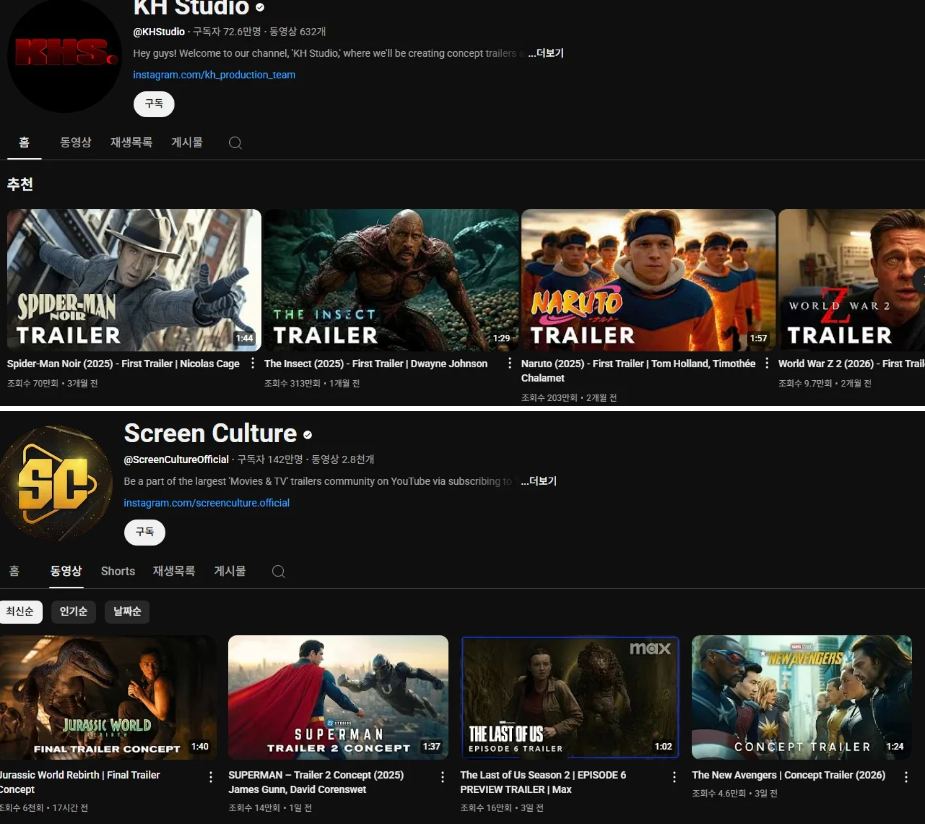The width and height of the screenshot is (925, 824).
Task: Open options menu for SUPERMAN Trailer 2 video
Action: [x=442, y=777]
